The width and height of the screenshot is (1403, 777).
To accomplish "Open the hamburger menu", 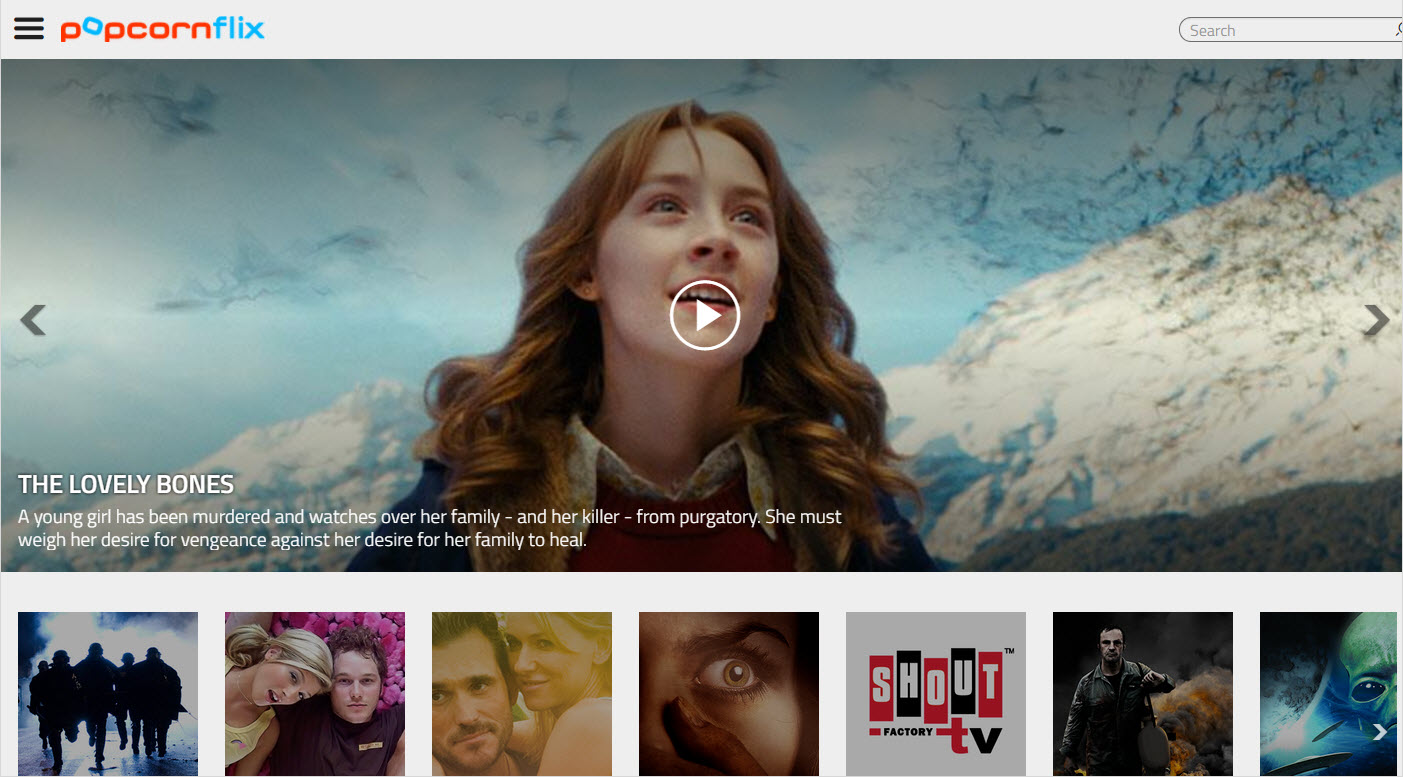I will pyautogui.click(x=29, y=29).
